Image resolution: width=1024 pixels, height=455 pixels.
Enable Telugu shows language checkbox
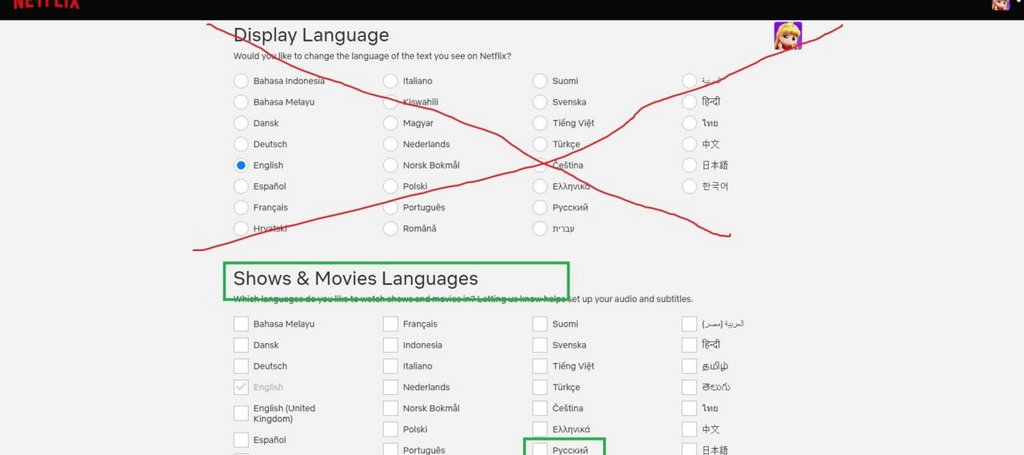tap(689, 387)
